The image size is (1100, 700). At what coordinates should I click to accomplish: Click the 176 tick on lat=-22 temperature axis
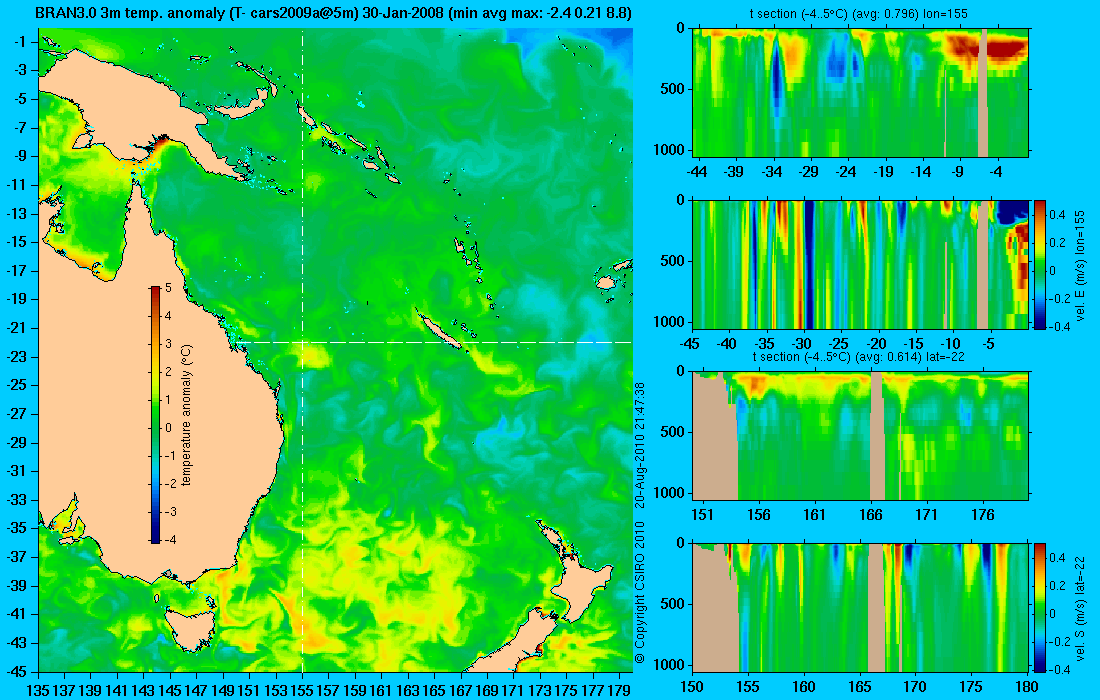point(983,516)
